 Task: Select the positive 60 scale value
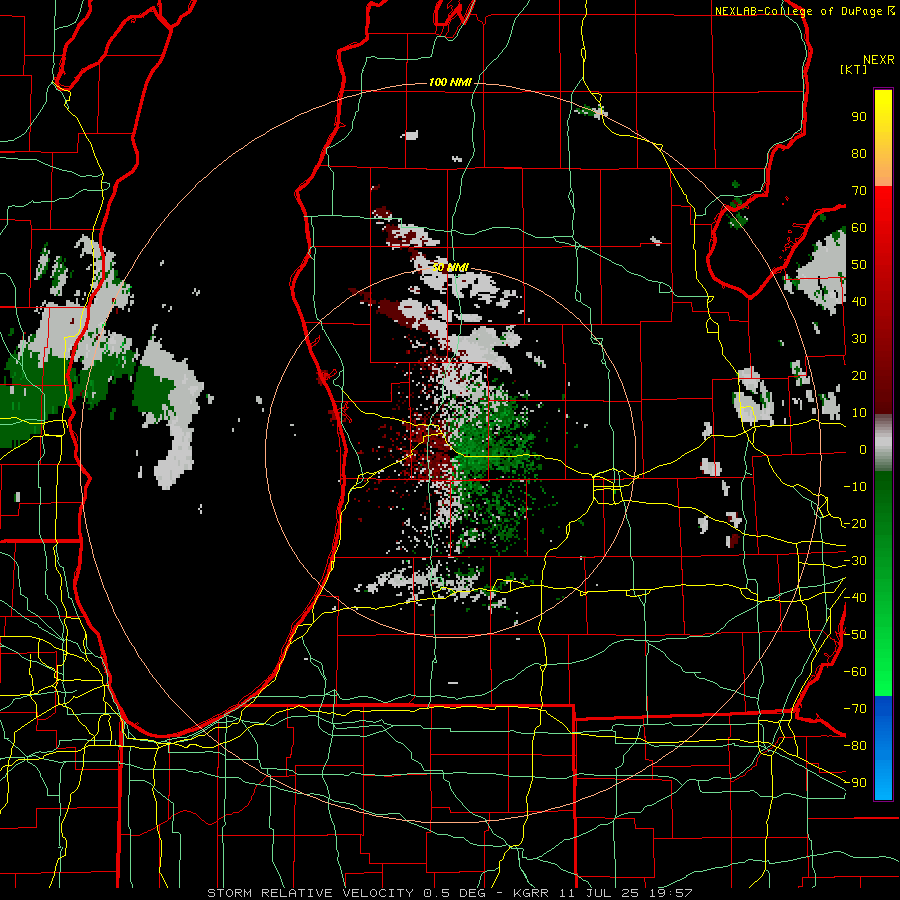(x=859, y=227)
